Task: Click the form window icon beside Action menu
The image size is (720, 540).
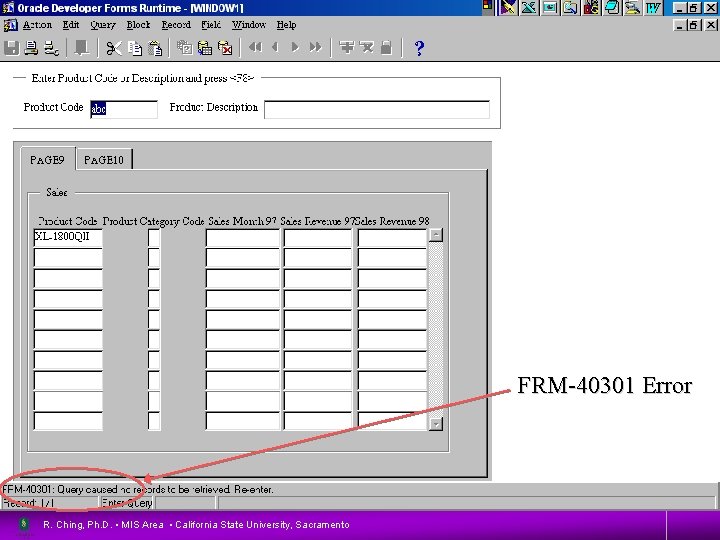Action: pyautogui.click(x=11, y=25)
